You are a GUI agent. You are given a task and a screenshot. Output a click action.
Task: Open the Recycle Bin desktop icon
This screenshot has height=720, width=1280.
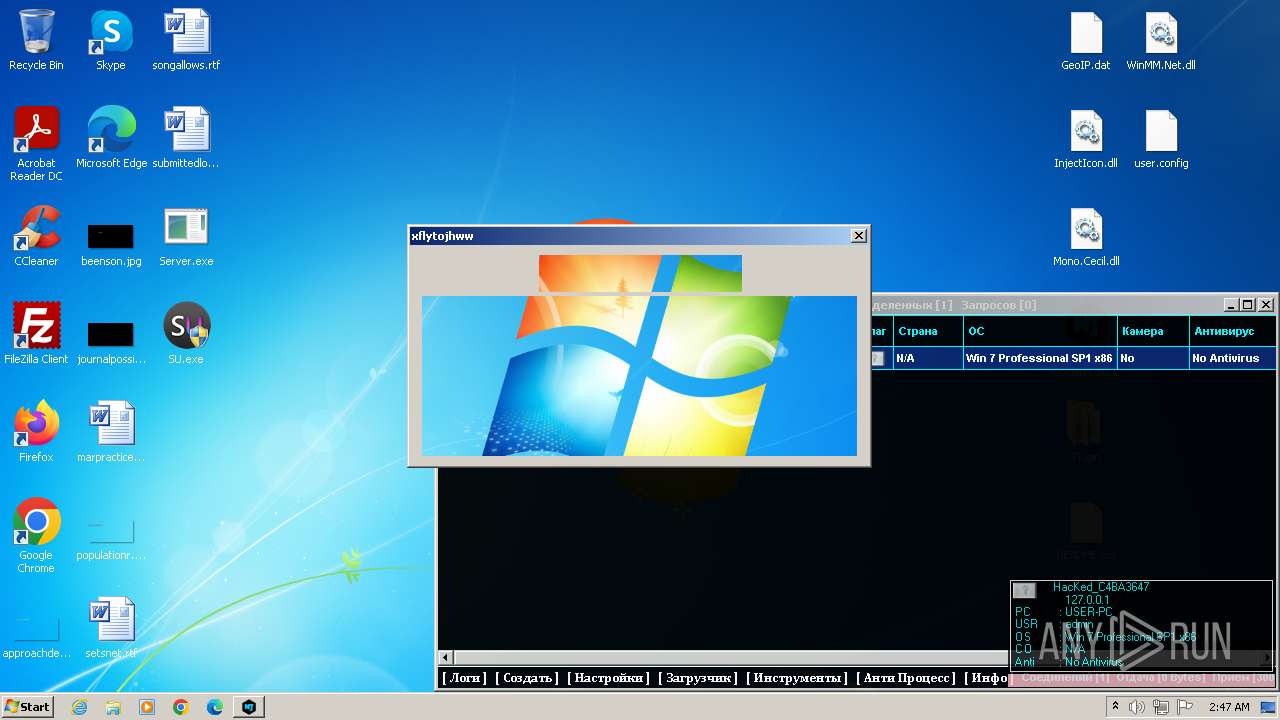(x=36, y=40)
